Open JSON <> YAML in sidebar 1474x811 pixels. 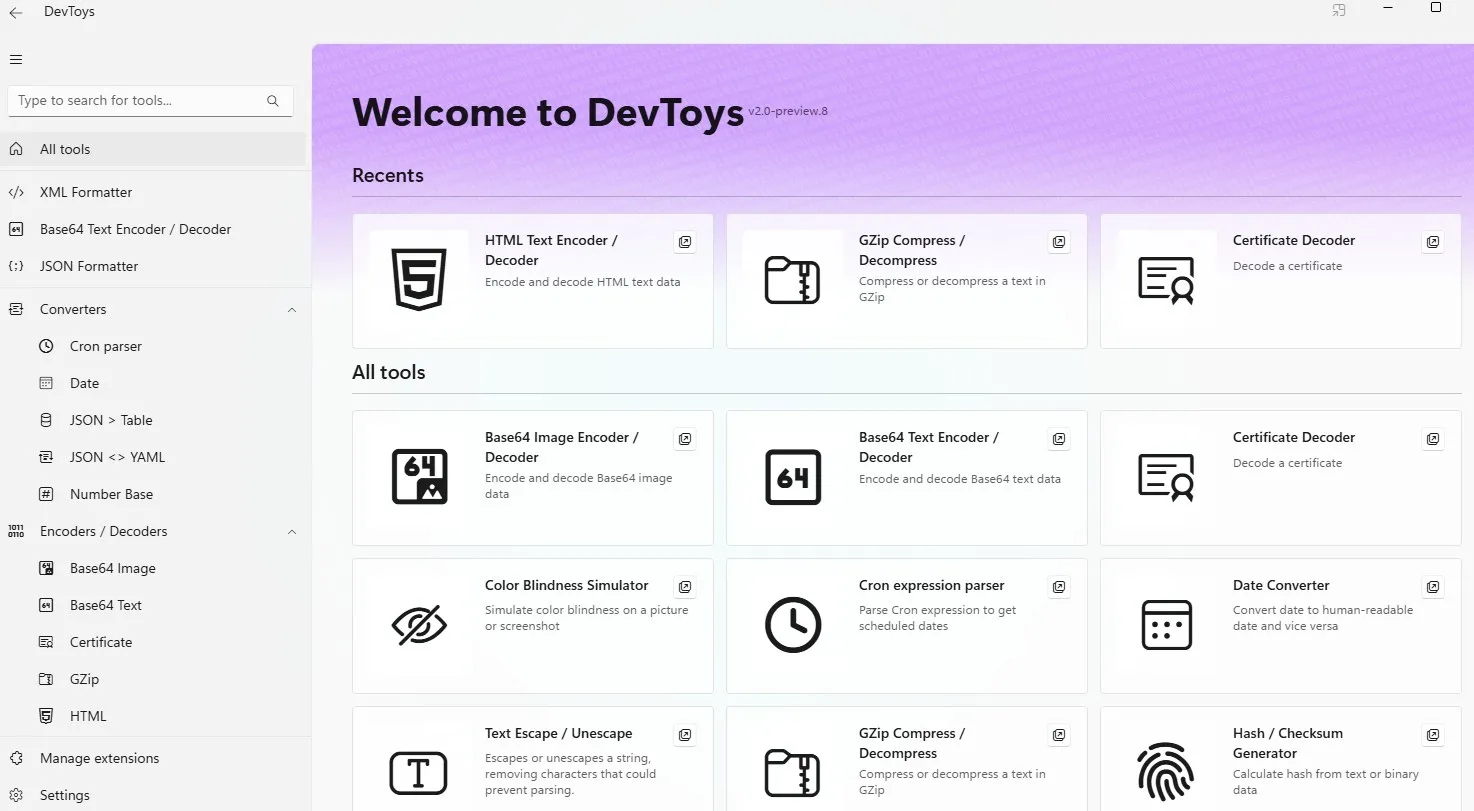[153, 457]
